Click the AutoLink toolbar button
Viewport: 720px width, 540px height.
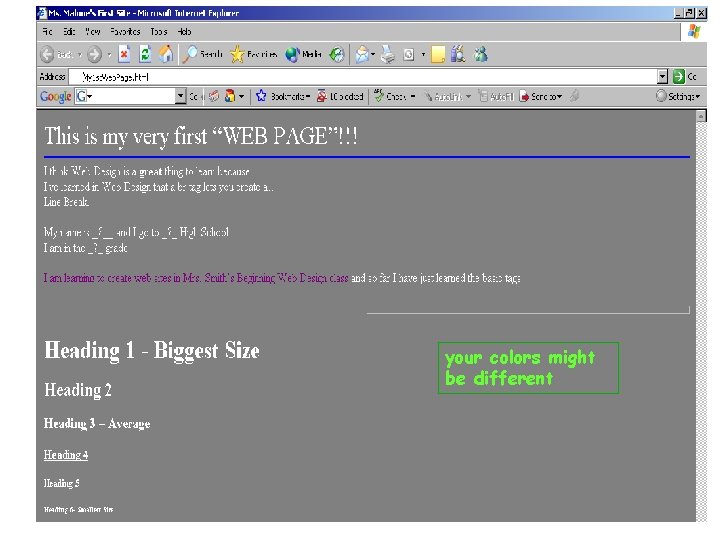click(x=443, y=96)
